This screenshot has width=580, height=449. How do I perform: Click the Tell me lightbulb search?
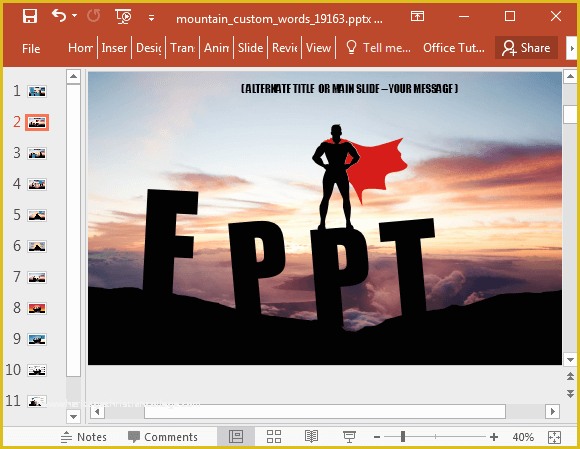coord(378,48)
